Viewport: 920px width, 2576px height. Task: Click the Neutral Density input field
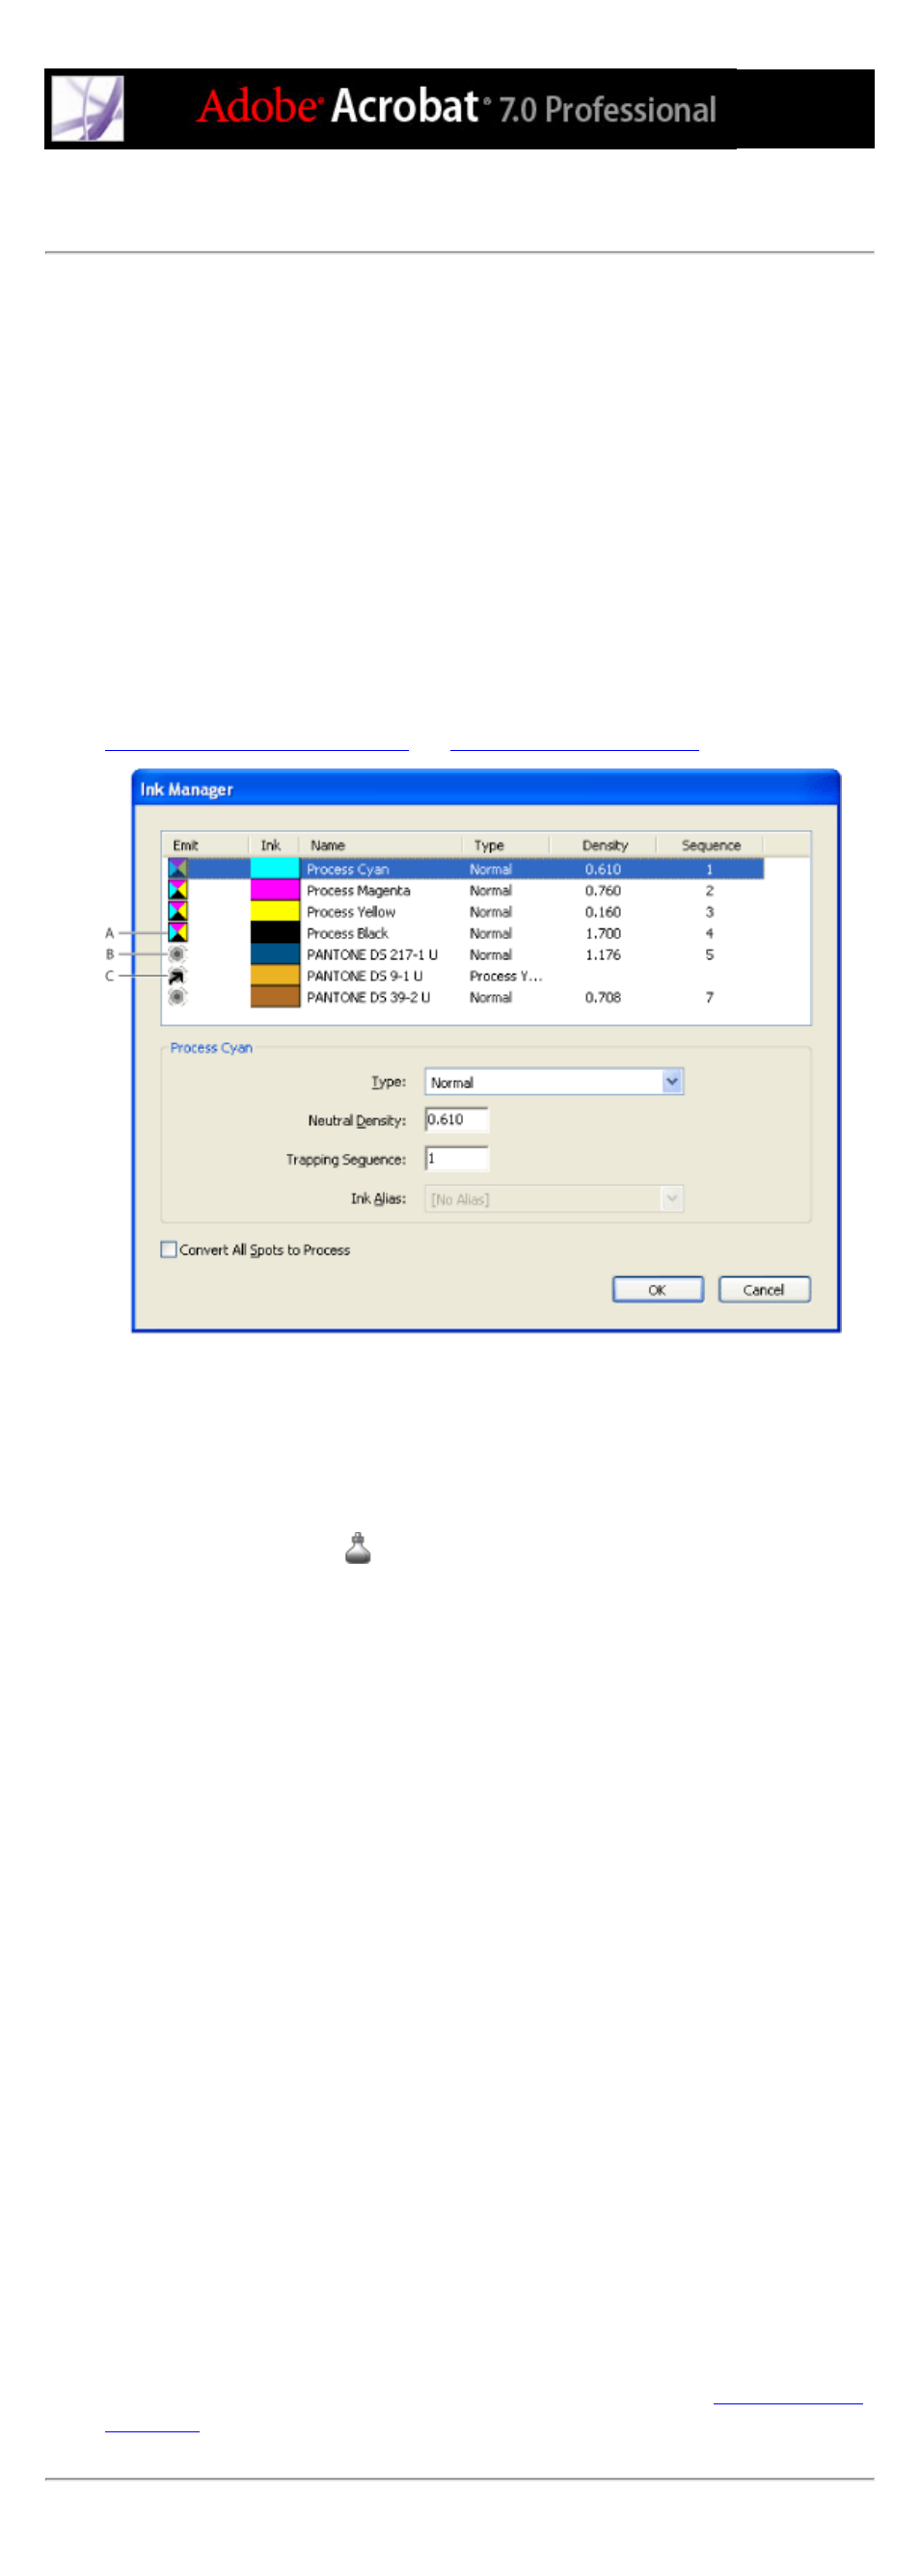(x=456, y=1120)
